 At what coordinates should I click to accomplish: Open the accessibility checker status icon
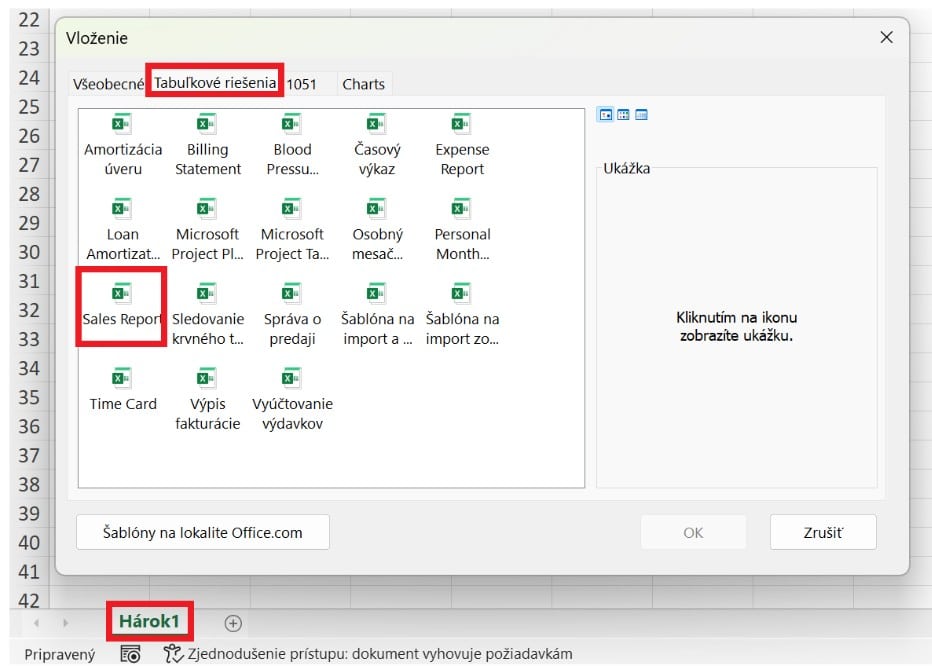(x=173, y=654)
